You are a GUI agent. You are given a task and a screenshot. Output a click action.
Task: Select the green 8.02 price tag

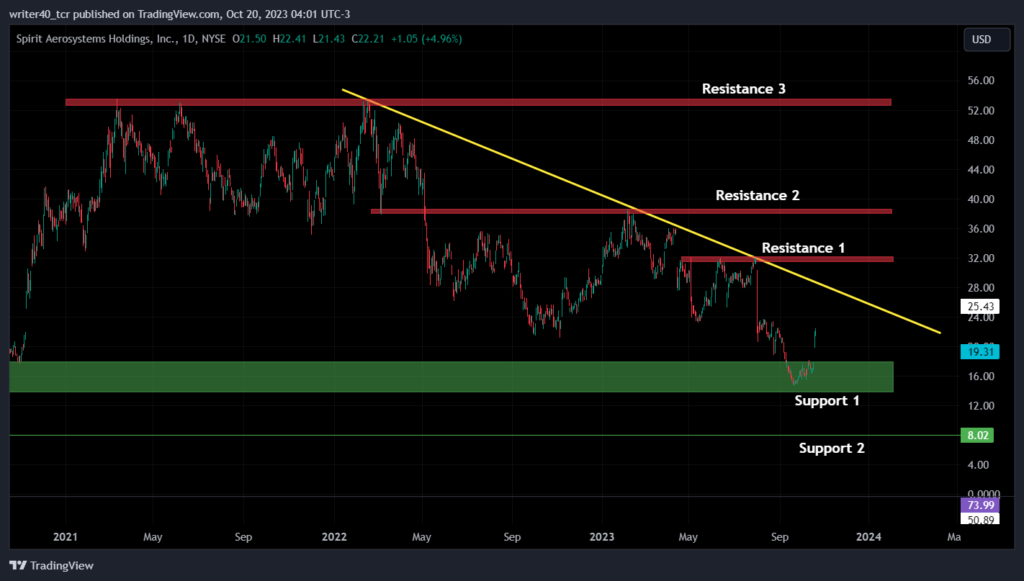tap(977, 435)
